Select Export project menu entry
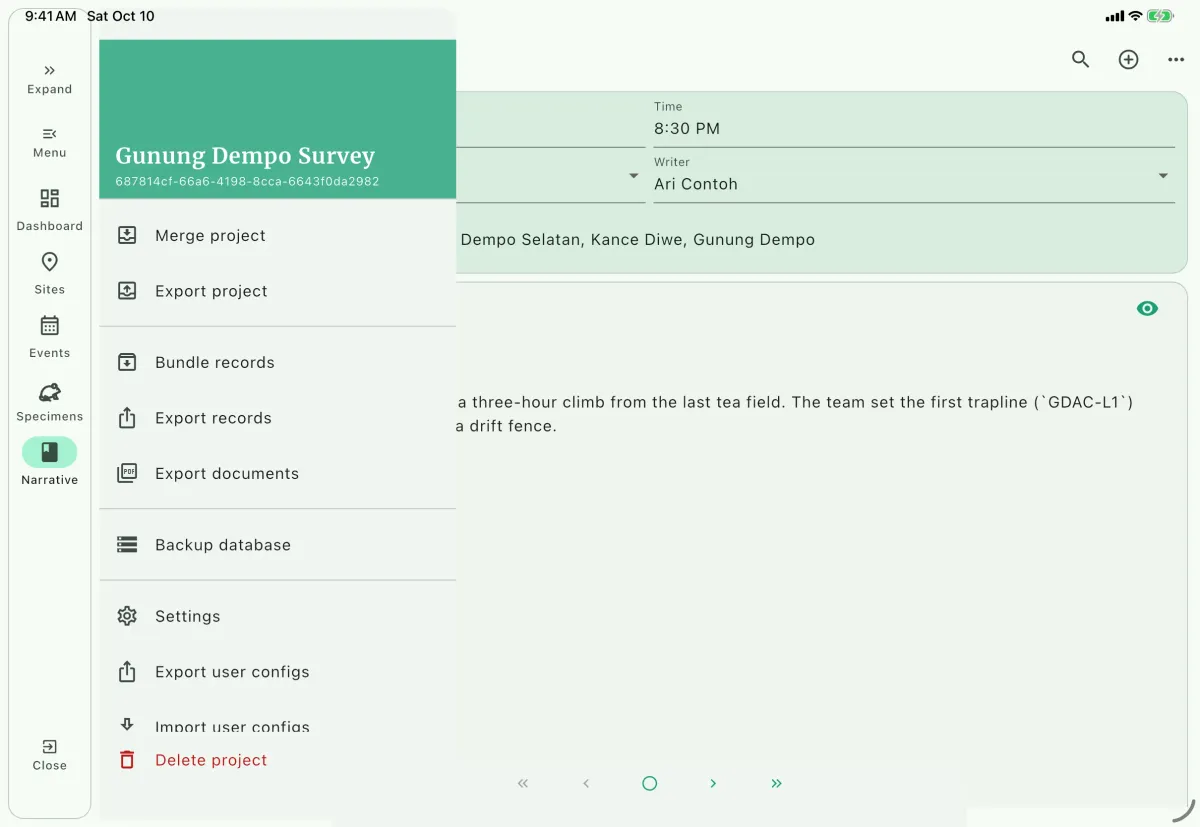The height and width of the screenshot is (827, 1200). click(x=278, y=291)
